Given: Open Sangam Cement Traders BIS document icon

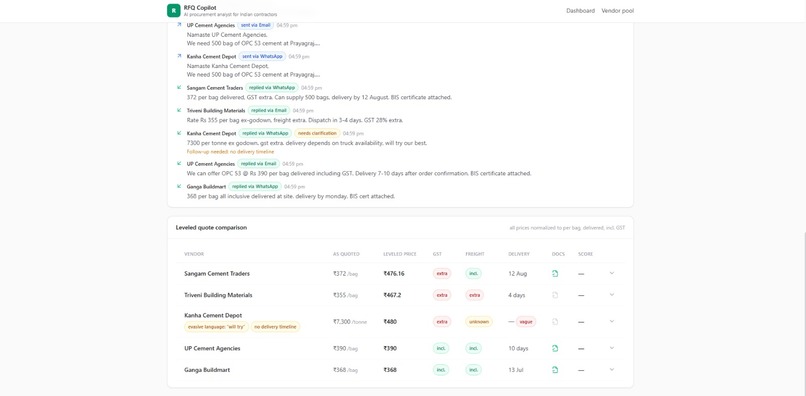Looking at the screenshot, I should [555, 274].
